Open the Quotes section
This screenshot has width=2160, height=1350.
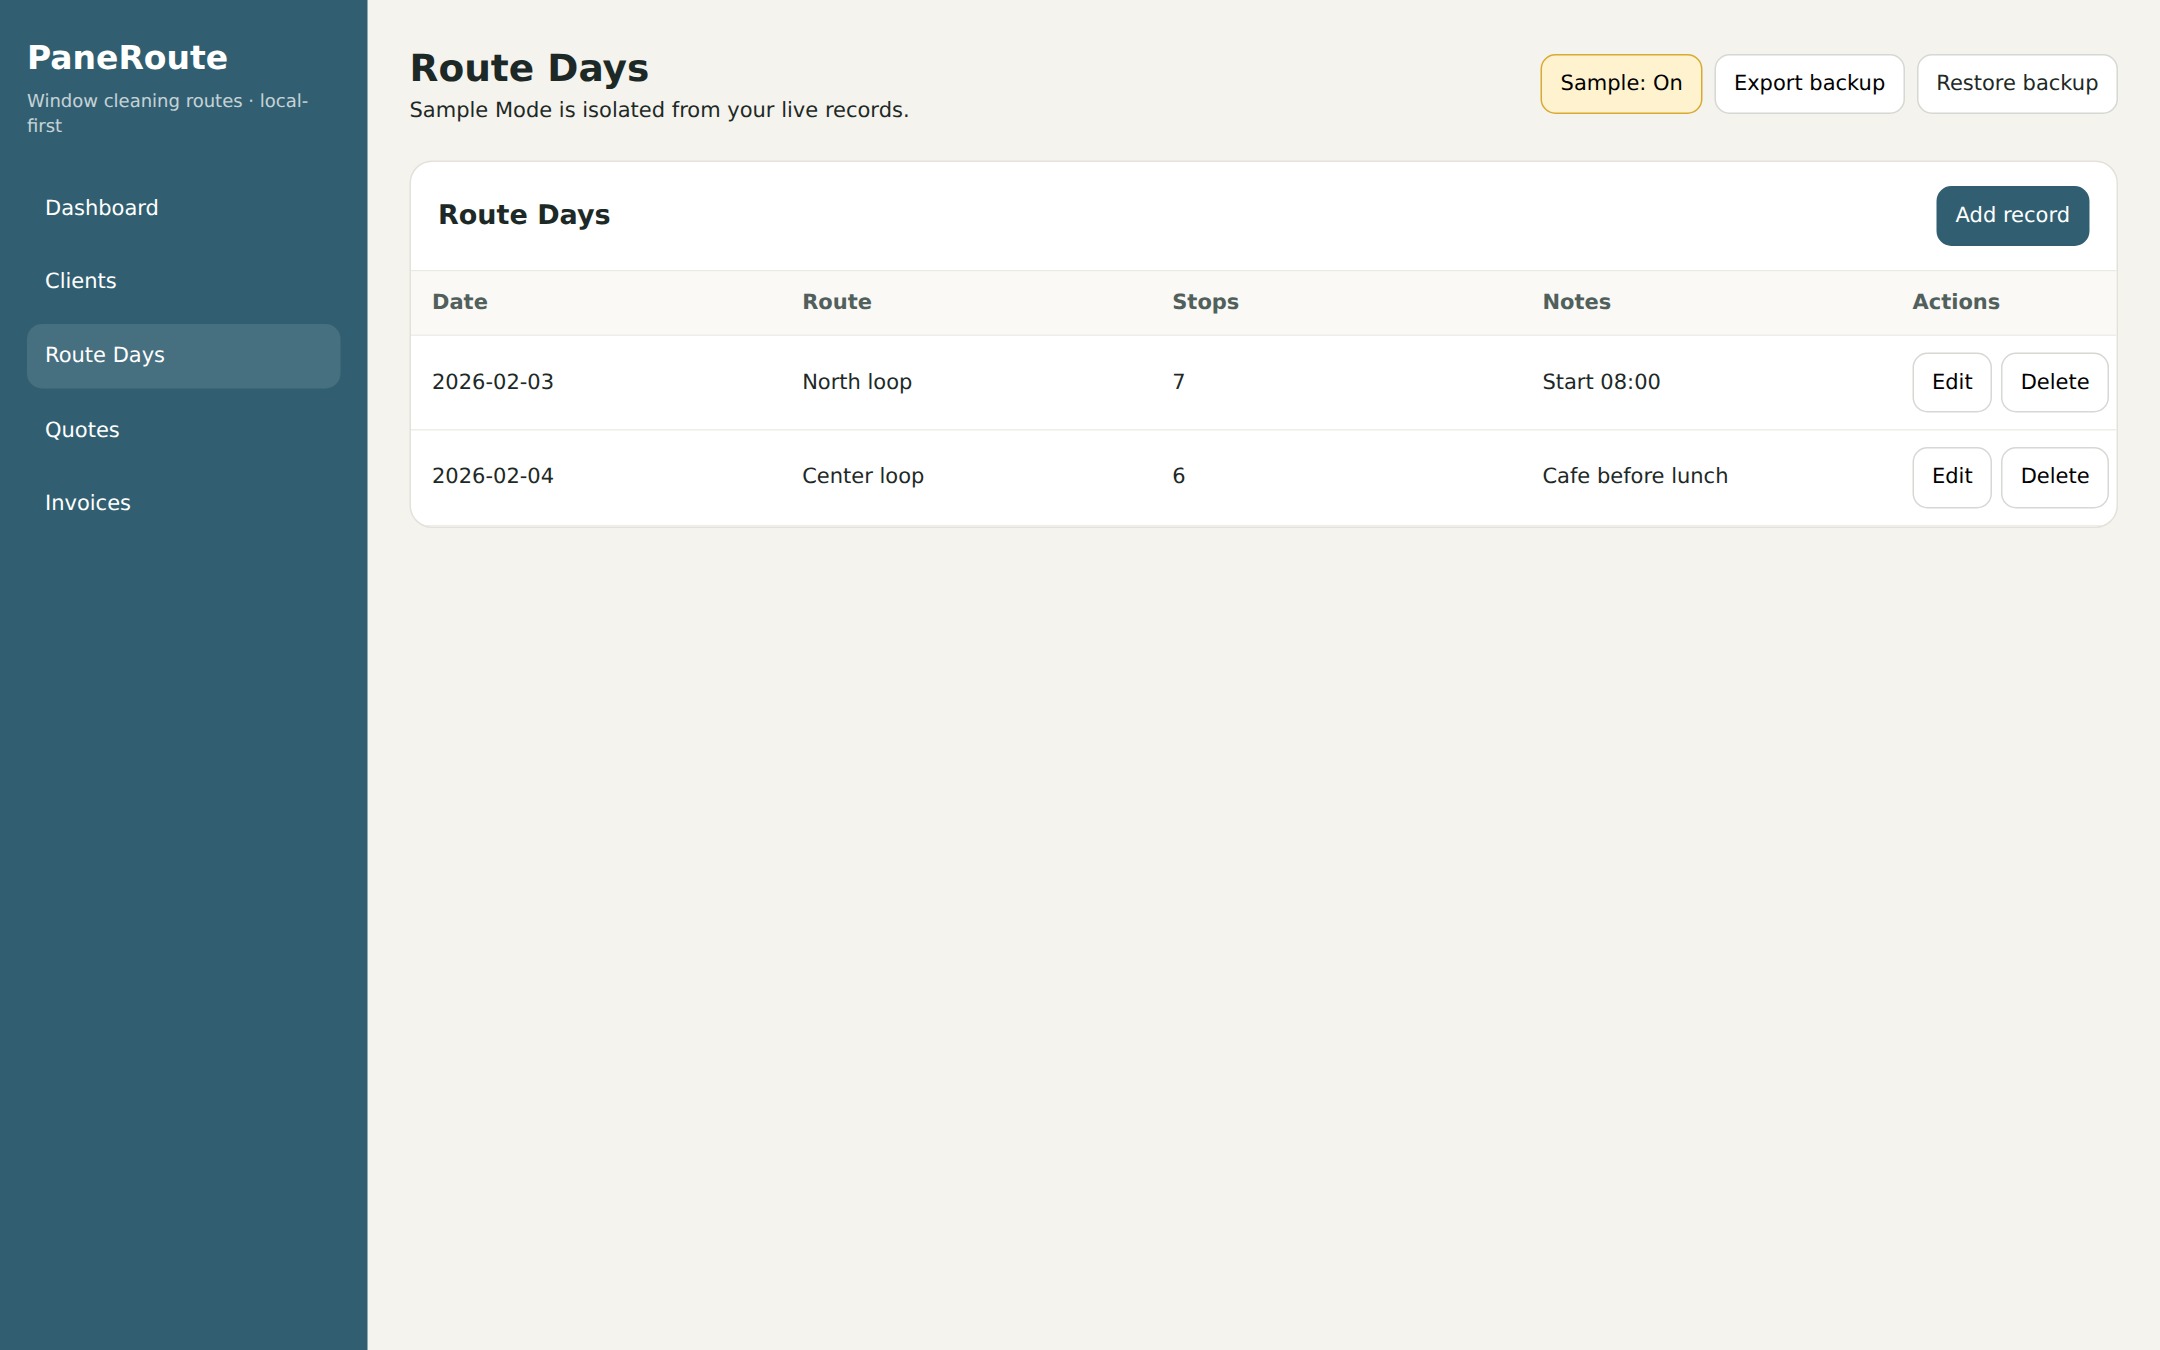point(183,430)
